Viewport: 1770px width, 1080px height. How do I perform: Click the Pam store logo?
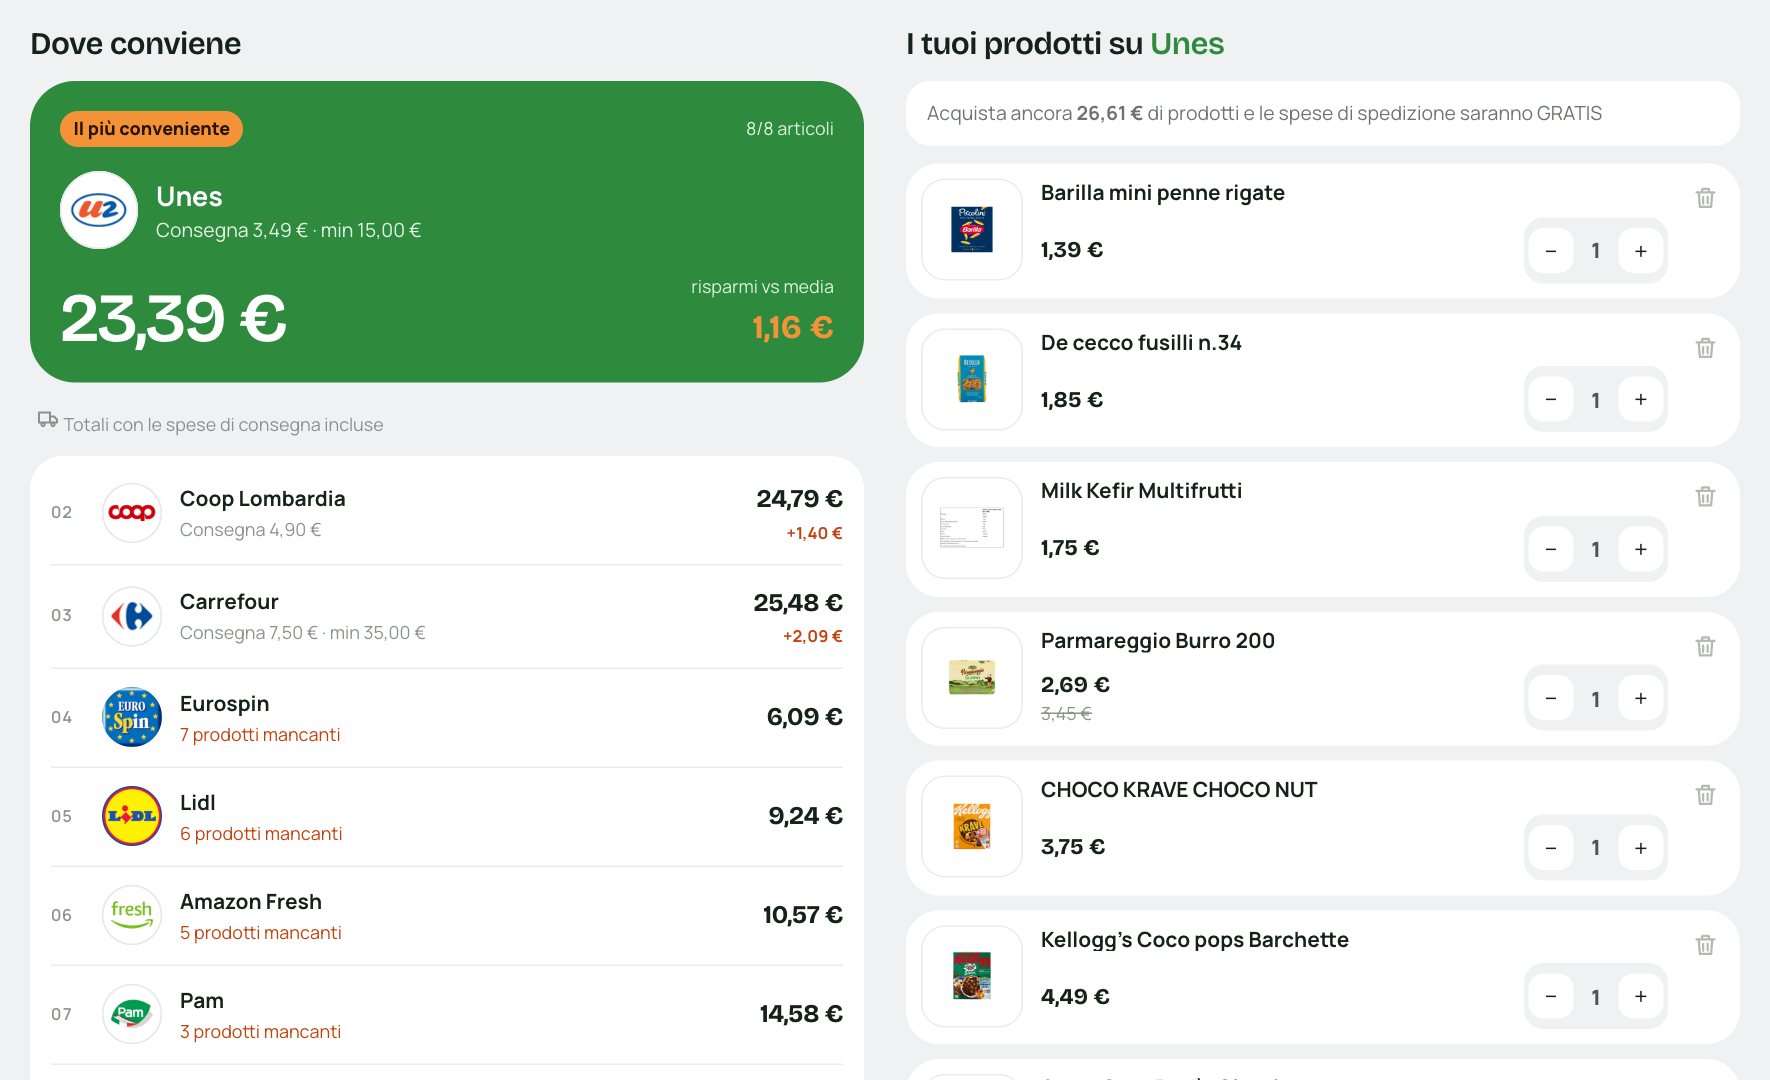click(x=132, y=1014)
